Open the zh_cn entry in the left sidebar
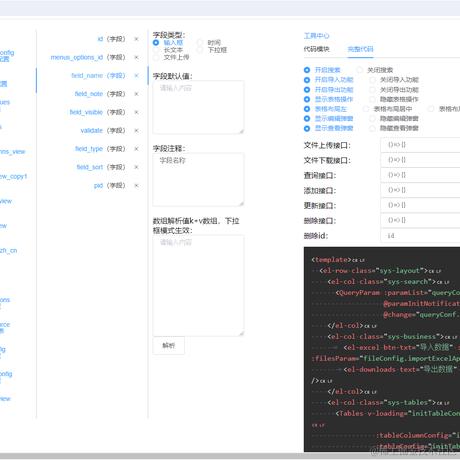This screenshot has width=460, height=460. click(x=8, y=250)
